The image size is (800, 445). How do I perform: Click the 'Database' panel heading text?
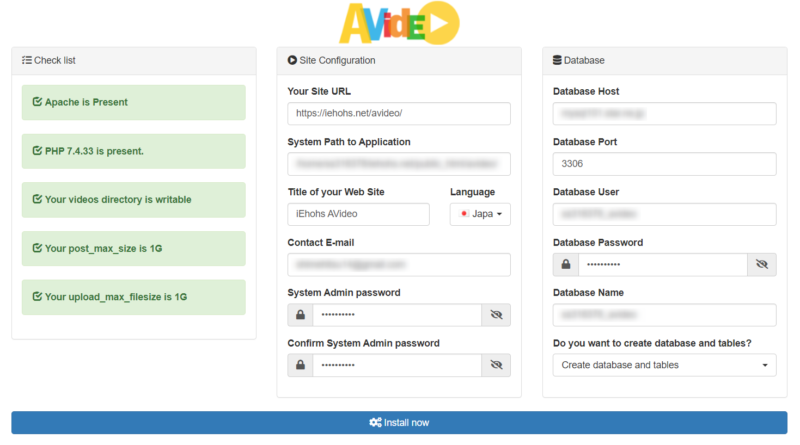(584, 60)
